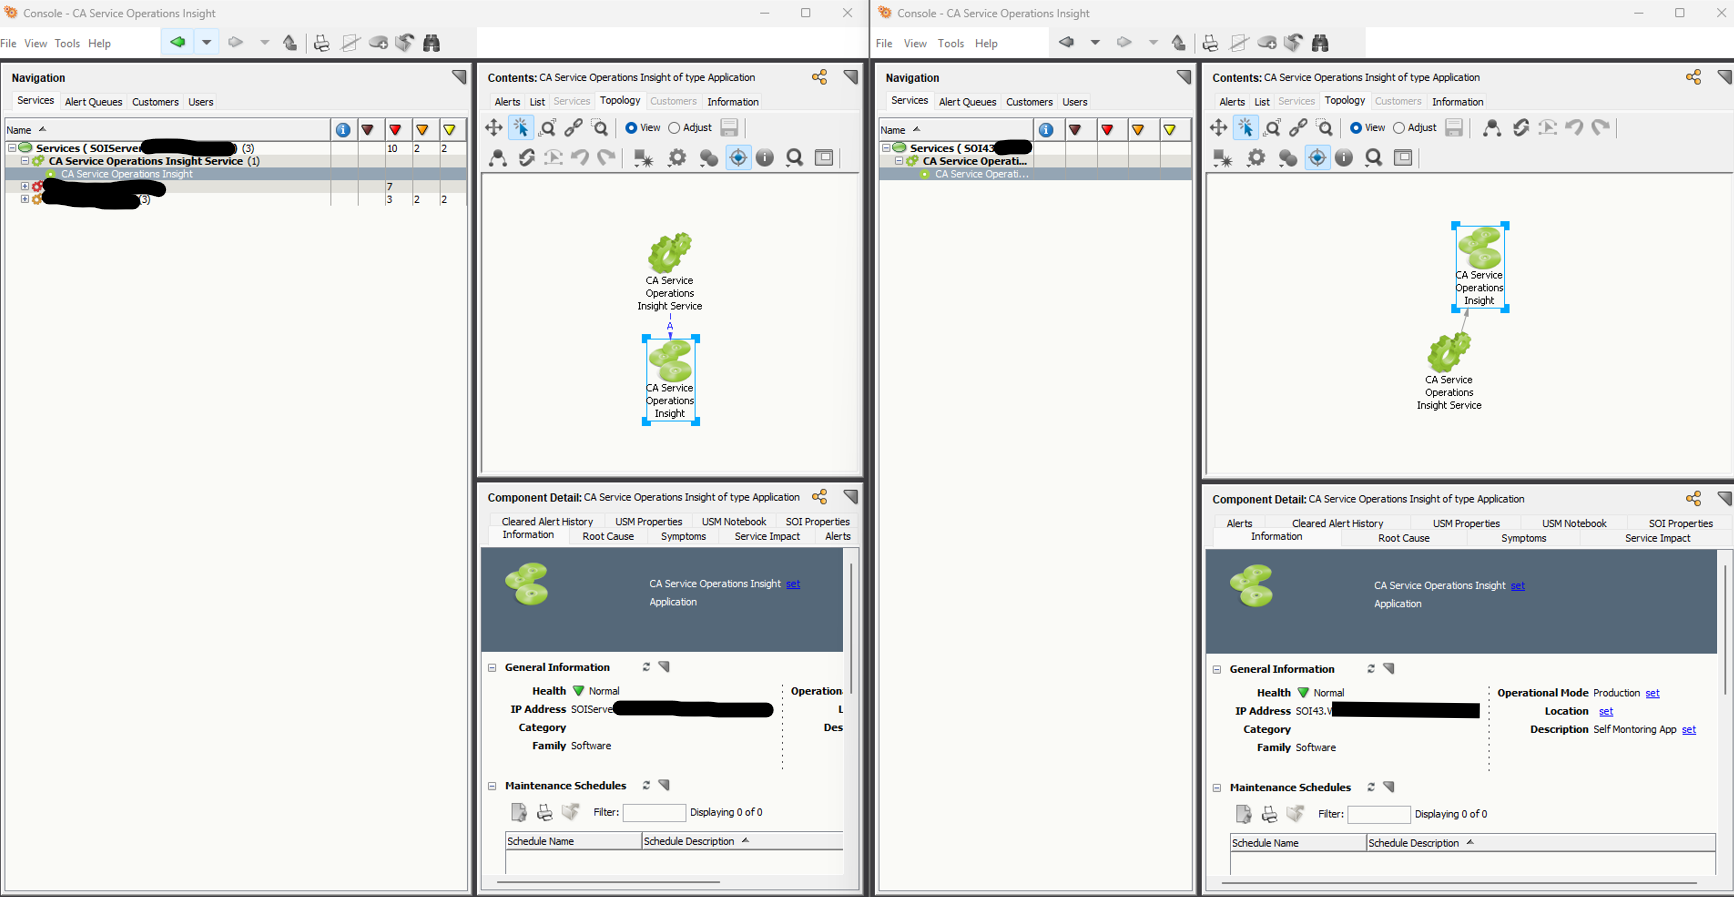Click the new schedule page icon in right window
1734x897 pixels.
point(1243,814)
